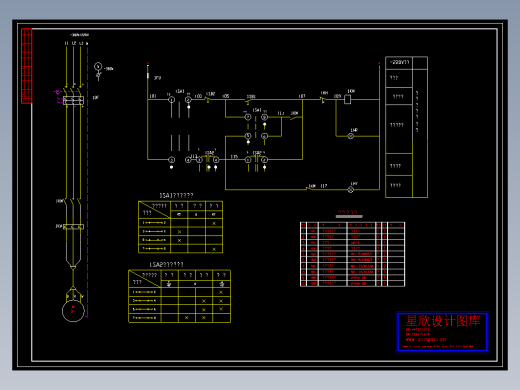The width and height of the screenshot is (520, 390).
Task: Click the ~380V/220V supply label at top
Action: (79, 35)
